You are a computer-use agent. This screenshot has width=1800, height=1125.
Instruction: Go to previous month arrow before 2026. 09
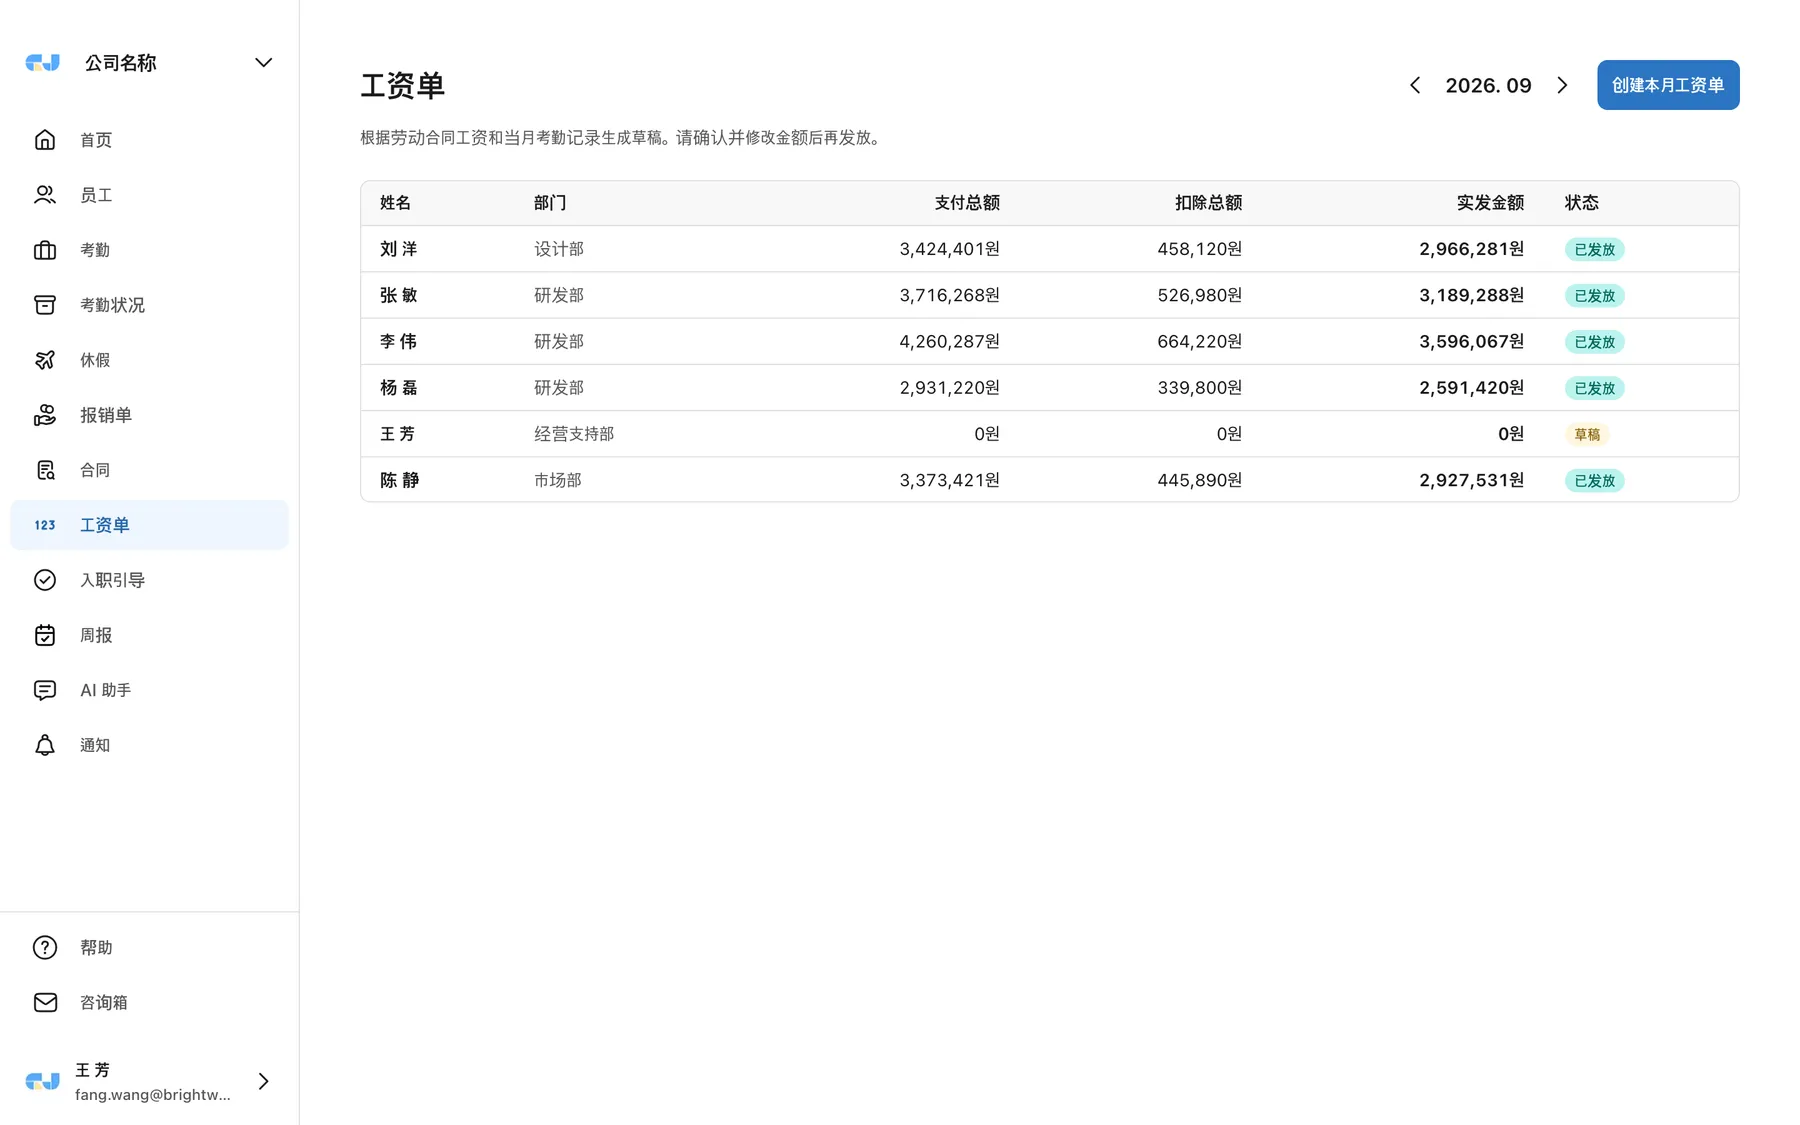click(1415, 85)
